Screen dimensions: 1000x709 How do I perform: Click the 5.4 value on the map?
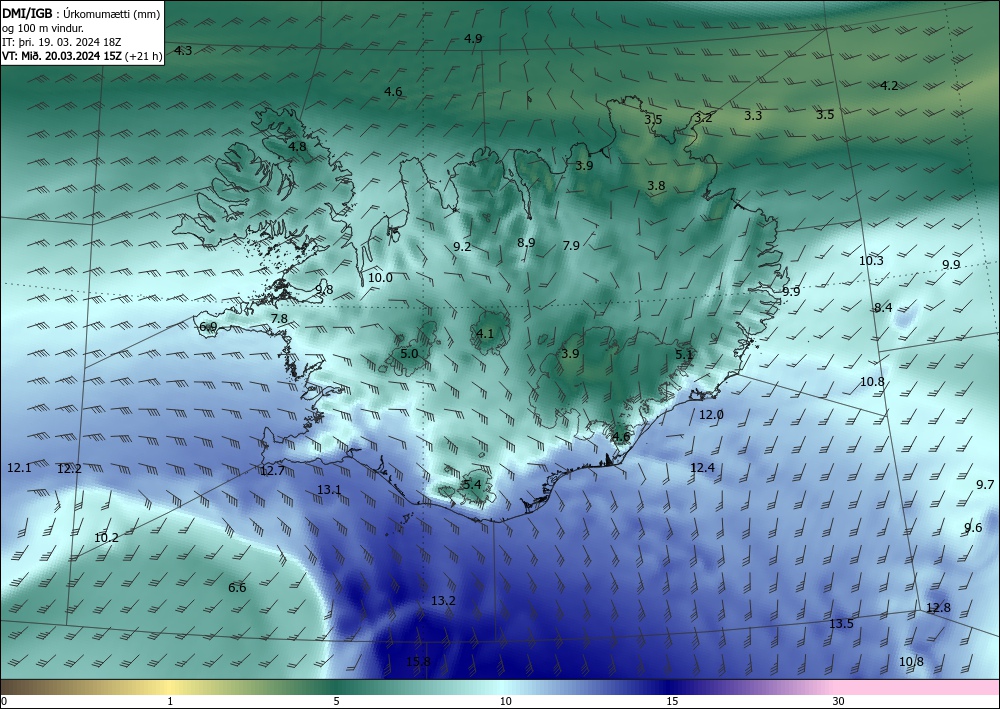(x=472, y=484)
